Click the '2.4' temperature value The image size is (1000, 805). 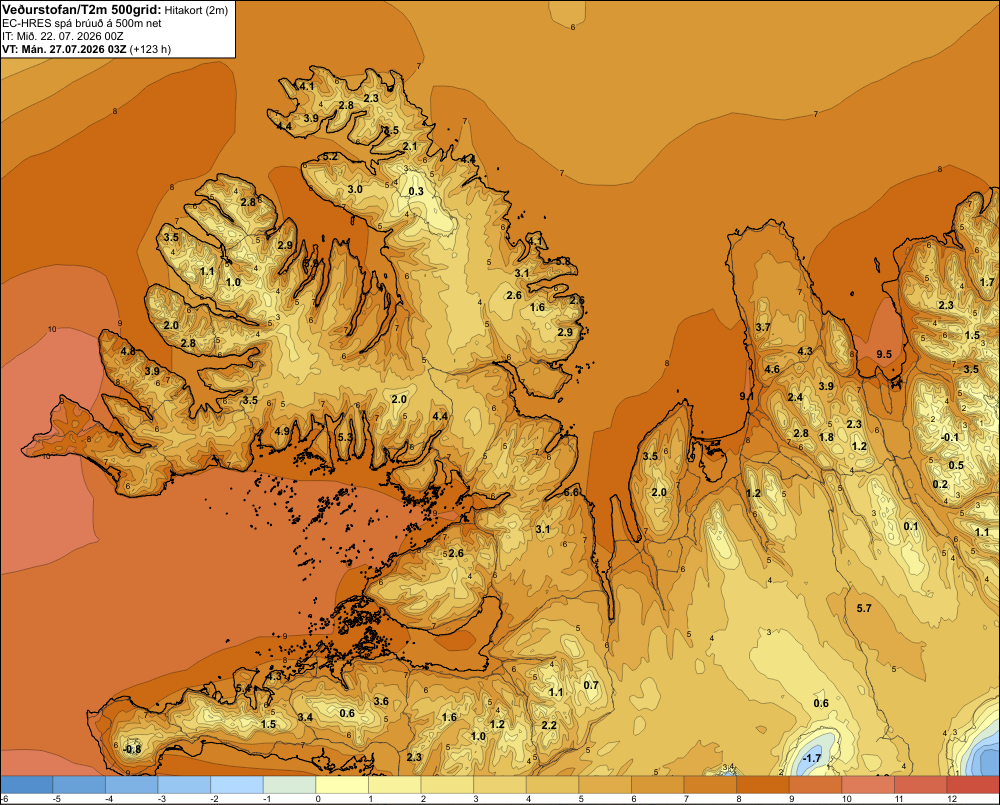795,397
